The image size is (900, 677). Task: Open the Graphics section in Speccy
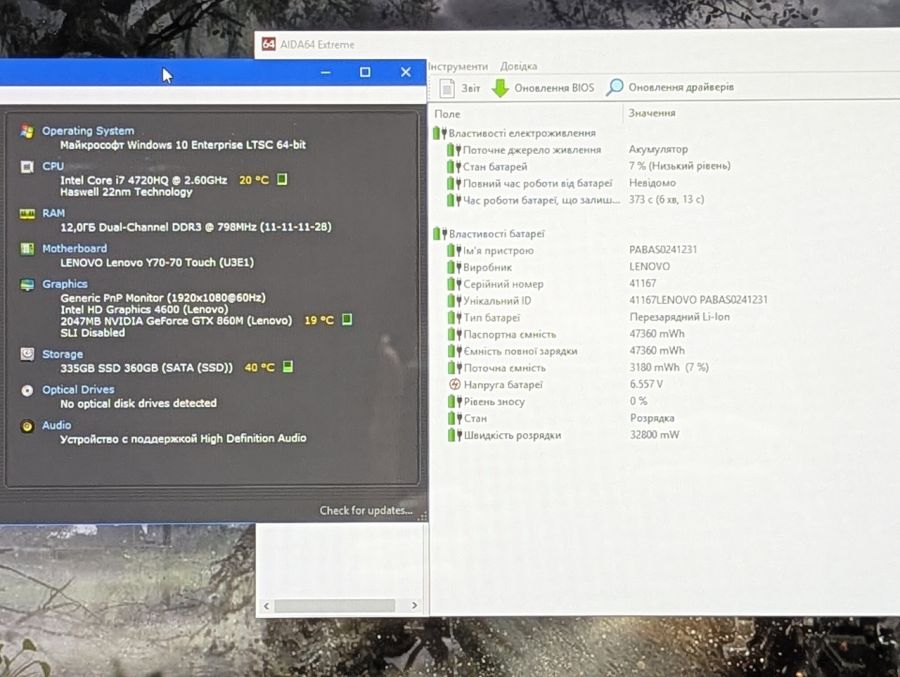click(x=65, y=284)
